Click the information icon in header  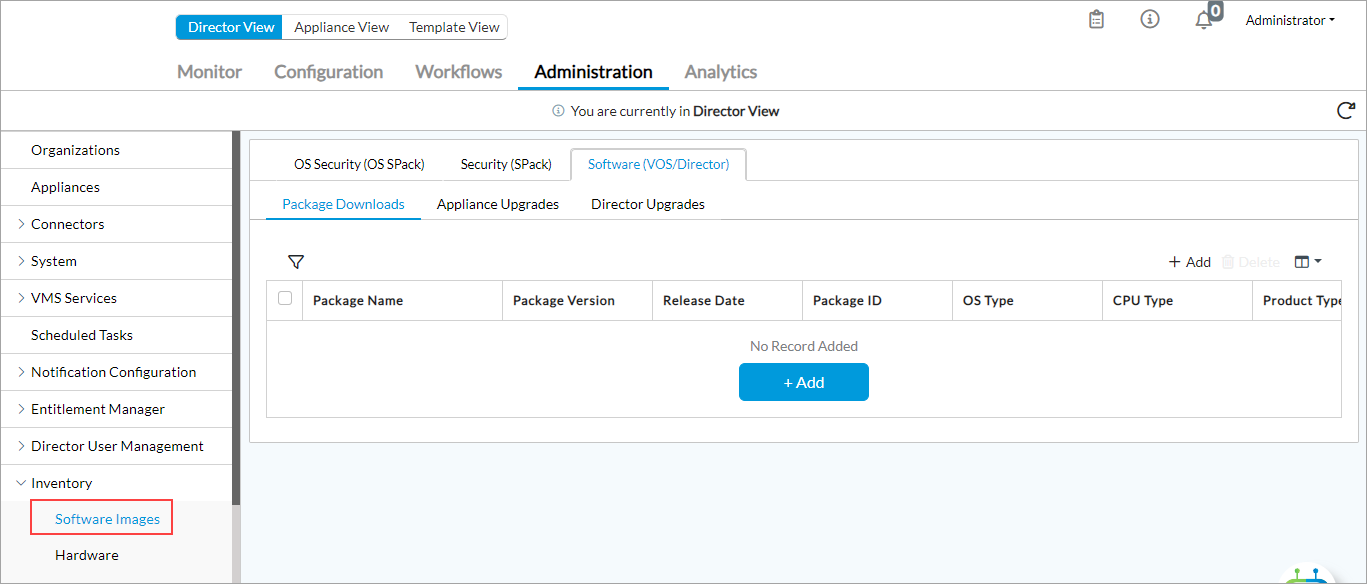(1150, 20)
